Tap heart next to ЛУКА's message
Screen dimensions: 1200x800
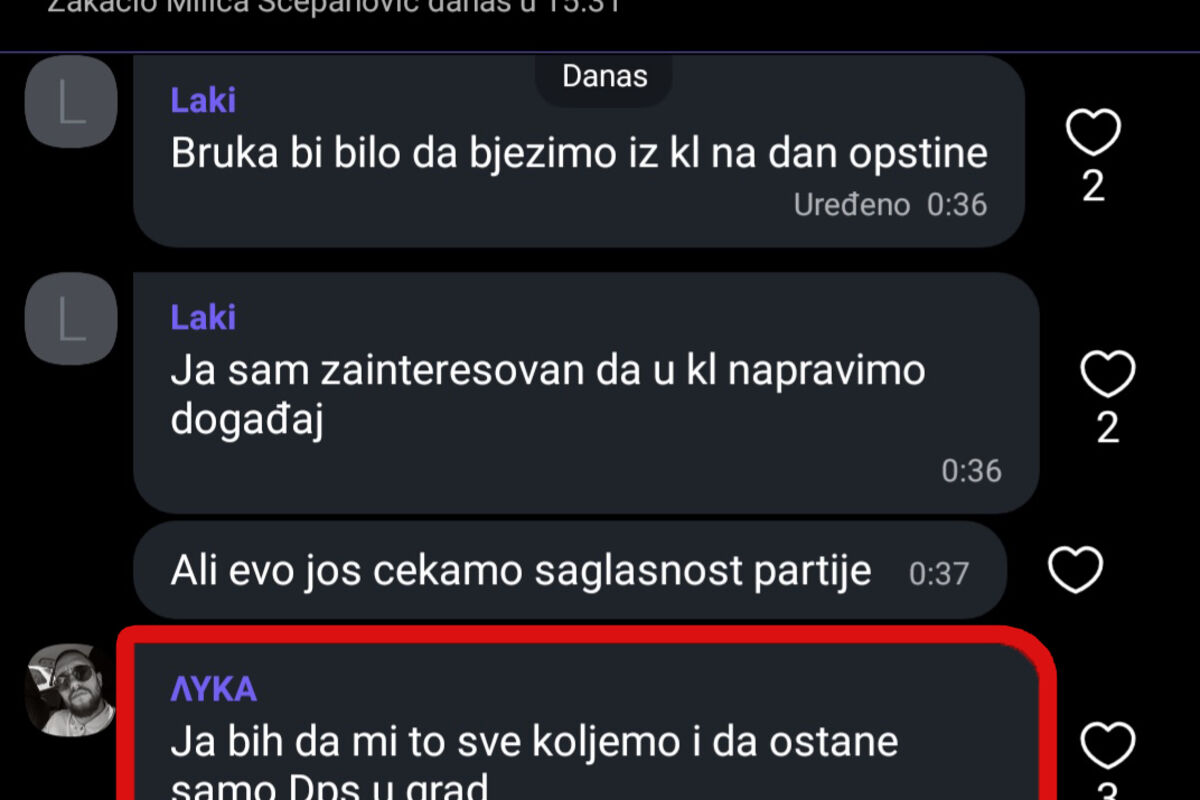(1108, 747)
